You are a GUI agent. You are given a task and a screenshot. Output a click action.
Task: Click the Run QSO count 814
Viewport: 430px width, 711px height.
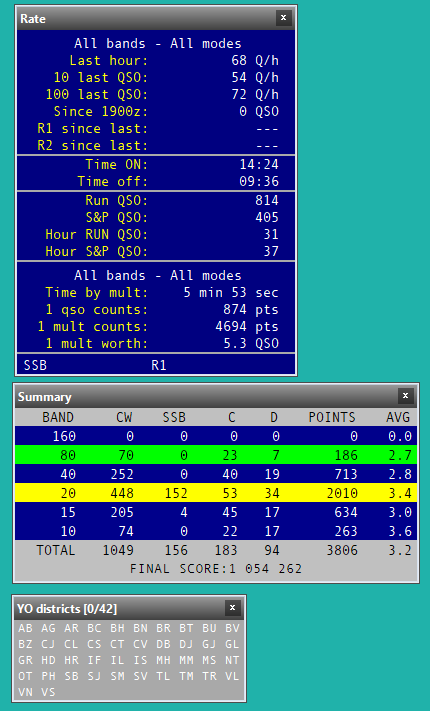[x=267, y=200]
